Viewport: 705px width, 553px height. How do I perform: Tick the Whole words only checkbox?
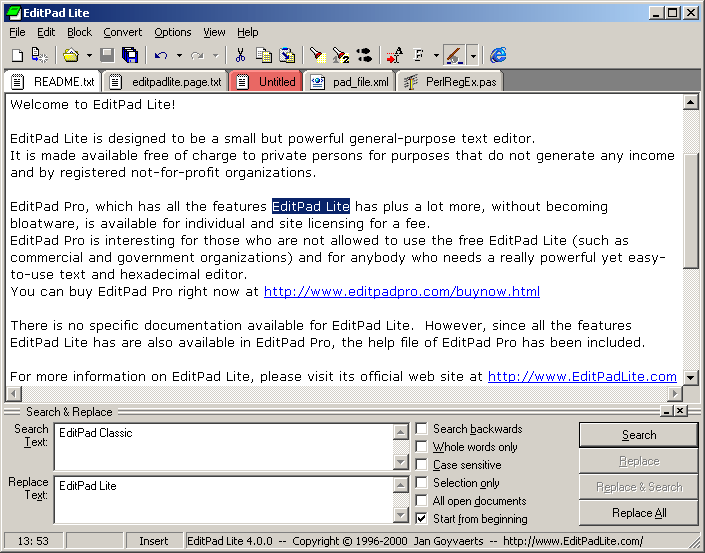tap(421, 446)
